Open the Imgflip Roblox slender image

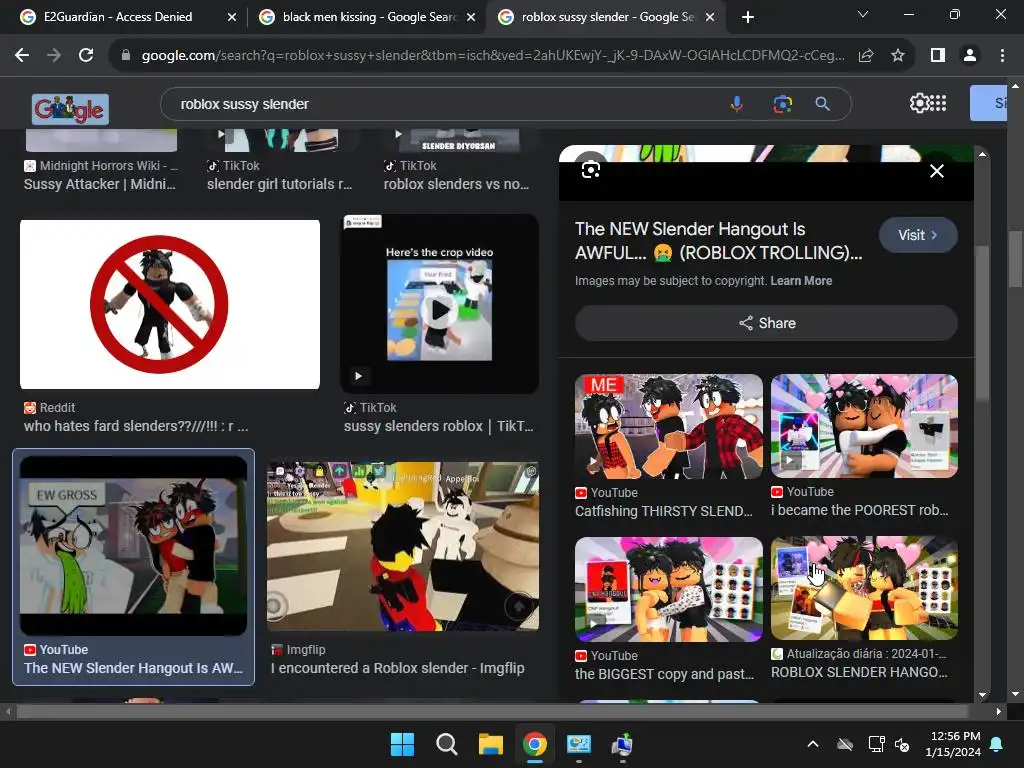403,546
